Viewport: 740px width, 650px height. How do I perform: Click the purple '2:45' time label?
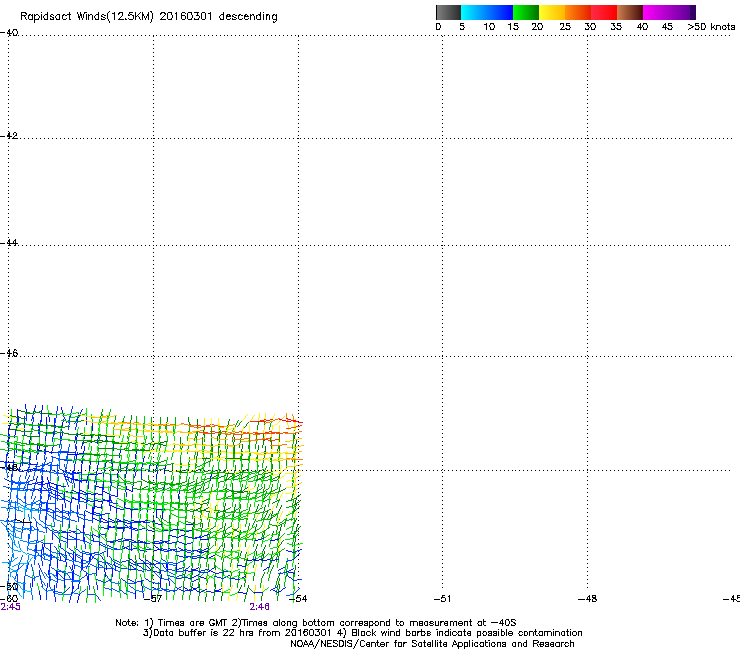pos(10,607)
